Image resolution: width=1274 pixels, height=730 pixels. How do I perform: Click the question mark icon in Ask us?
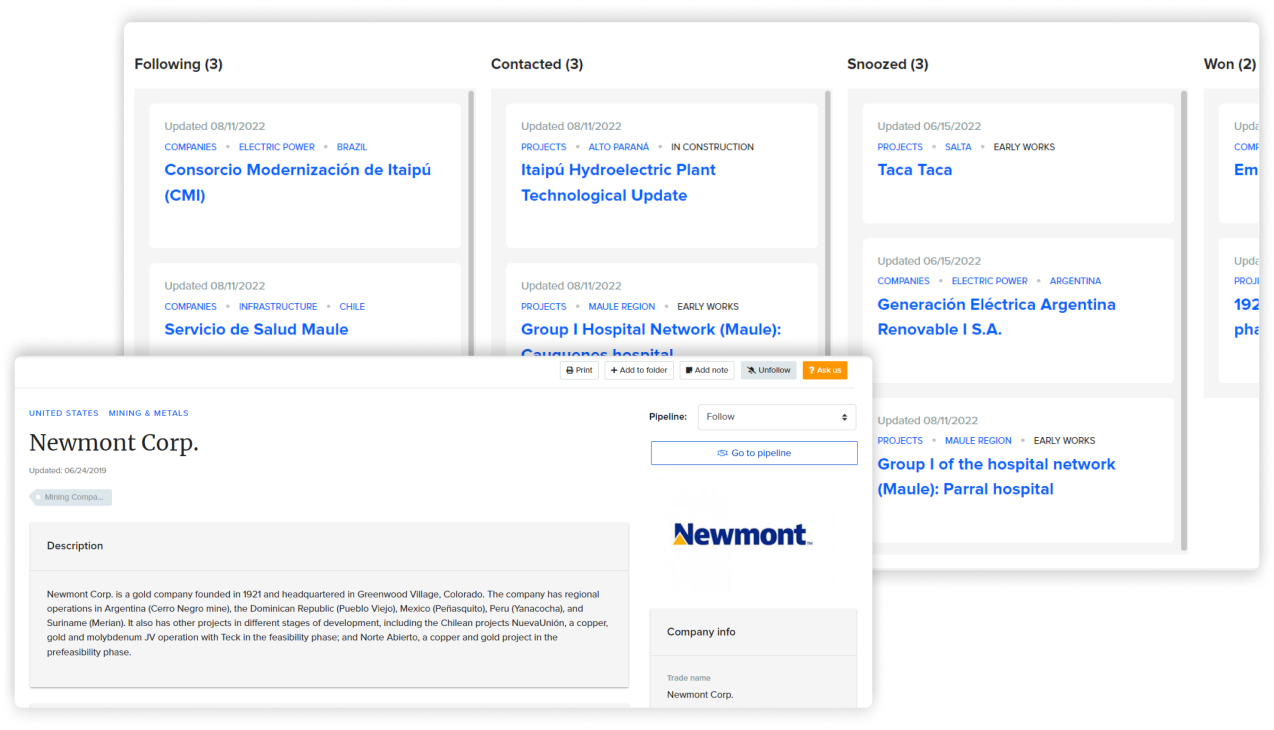coord(812,369)
